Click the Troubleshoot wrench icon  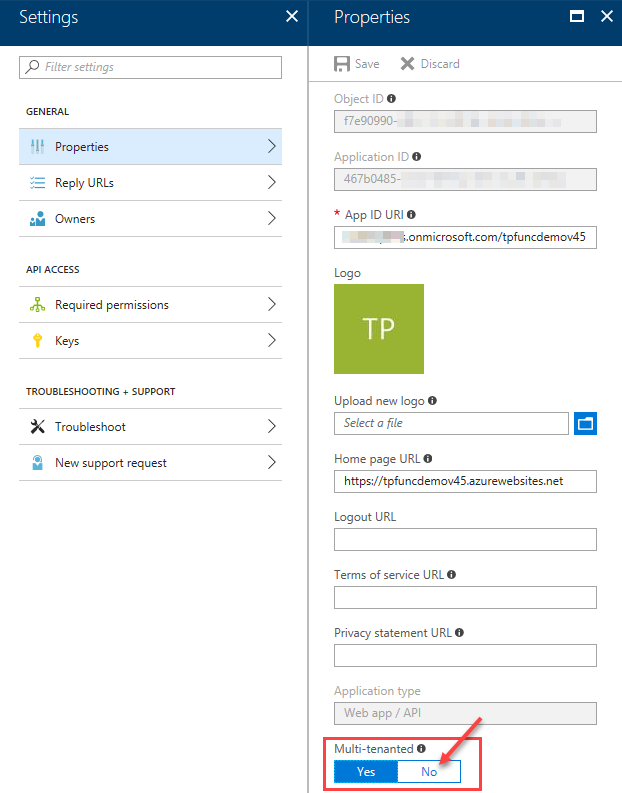pyautogui.click(x=38, y=427)
